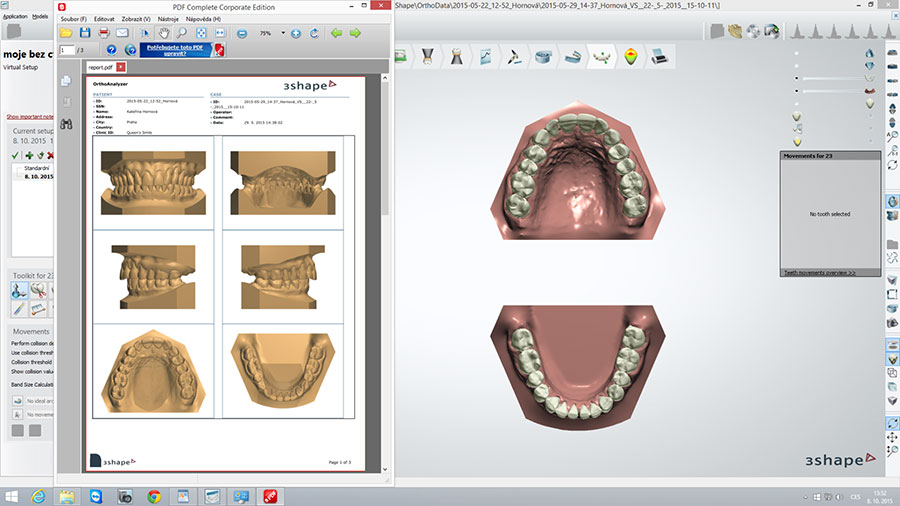The width and height of the screenshot is (900, 506).
Task: Open a file using the yellow folder icon
Action: click(x=66, y=33)
